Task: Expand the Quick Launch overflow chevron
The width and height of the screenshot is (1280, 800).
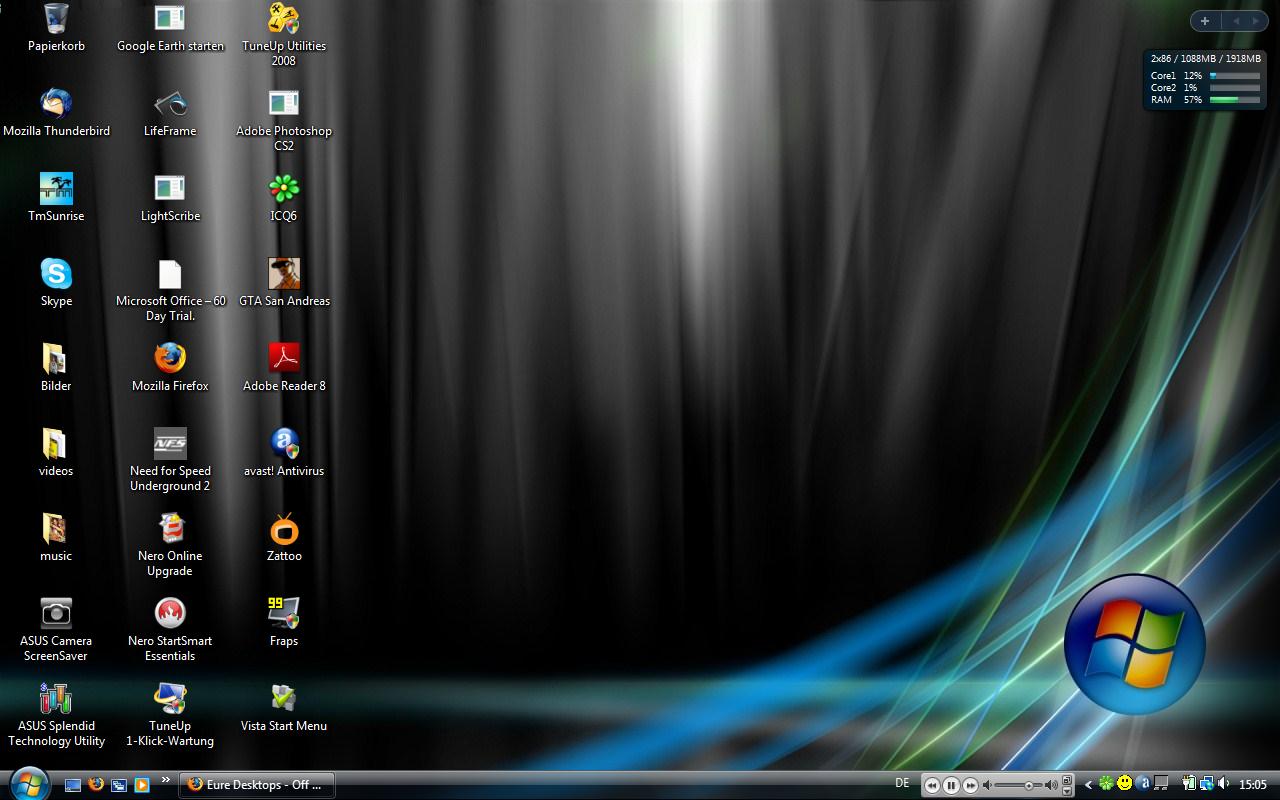Action: 166,780
